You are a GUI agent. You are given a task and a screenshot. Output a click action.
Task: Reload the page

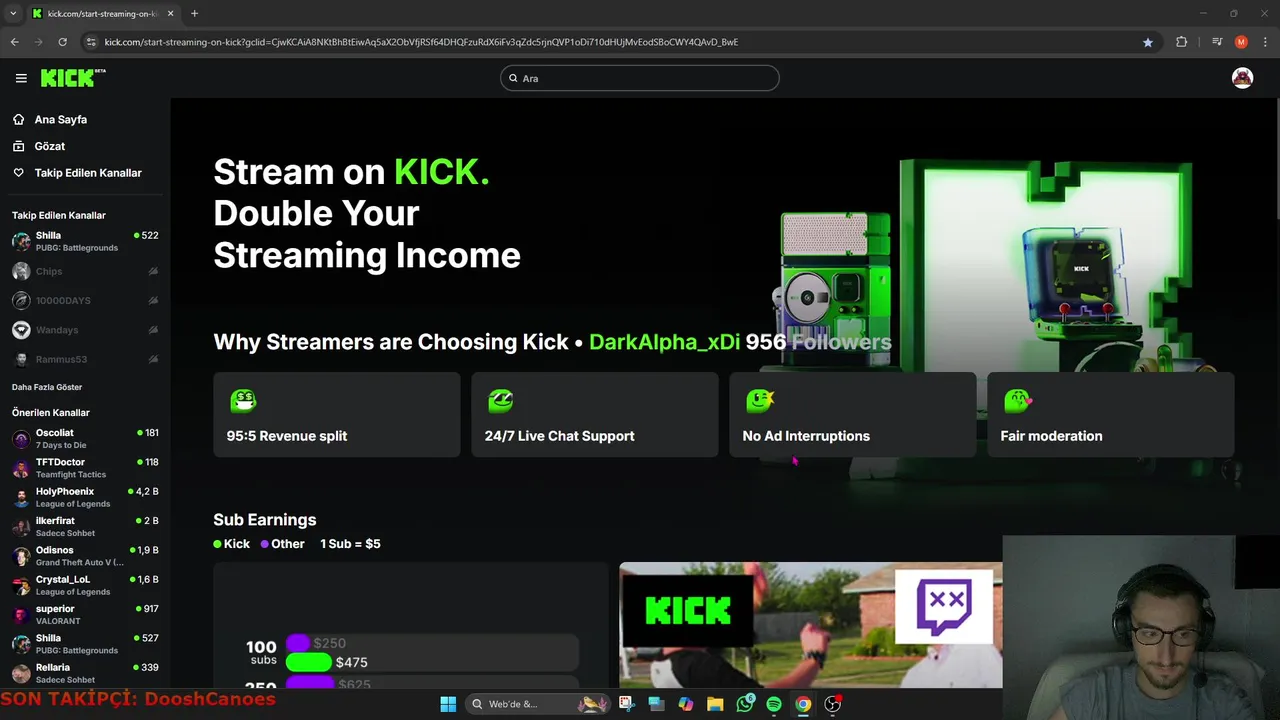[62, 42]
